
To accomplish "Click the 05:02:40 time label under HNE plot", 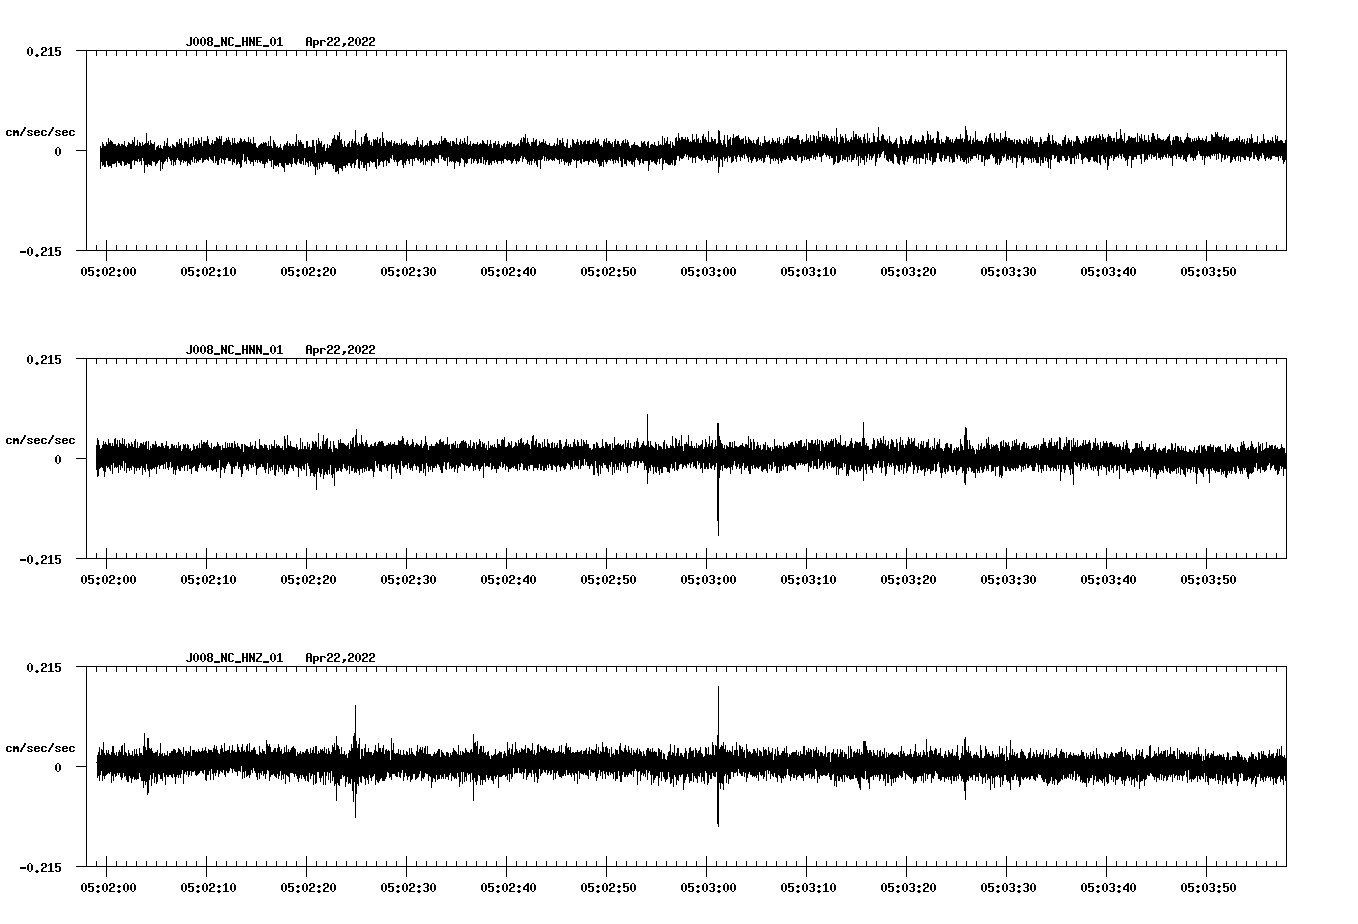I will coord(508,271).
